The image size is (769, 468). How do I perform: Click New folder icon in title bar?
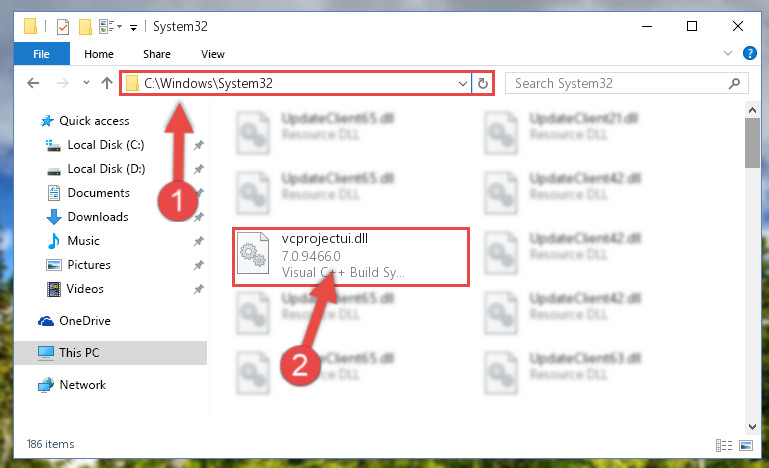pyautogui.click(x=85, y=26)
